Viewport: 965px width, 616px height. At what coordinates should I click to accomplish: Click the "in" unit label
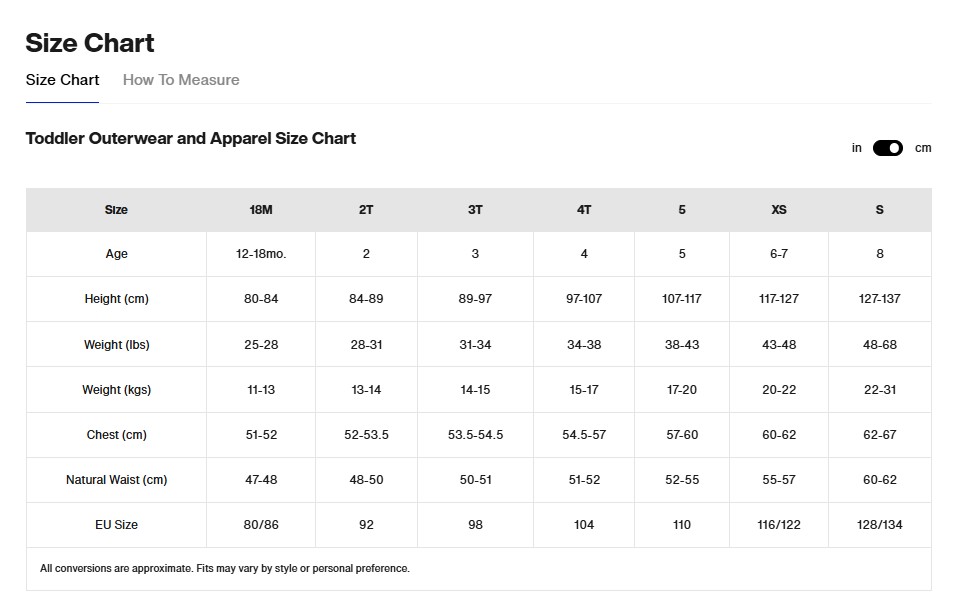point(857,148)
